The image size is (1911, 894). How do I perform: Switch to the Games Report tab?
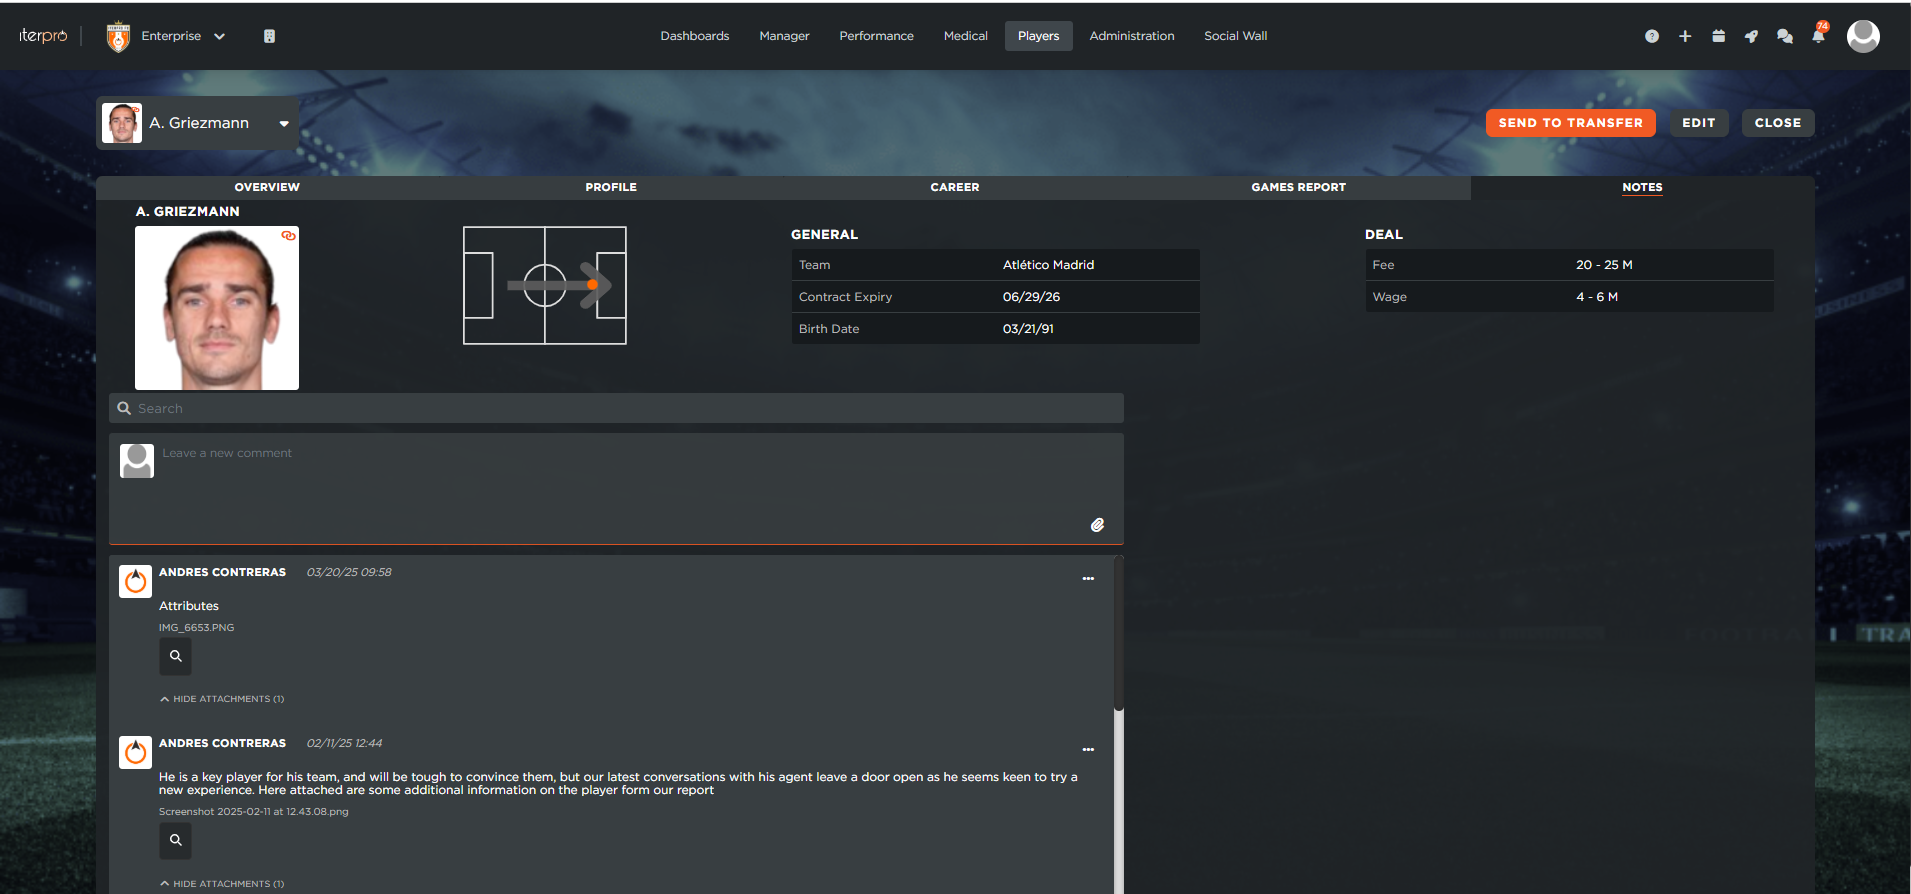coord(1298,187)
